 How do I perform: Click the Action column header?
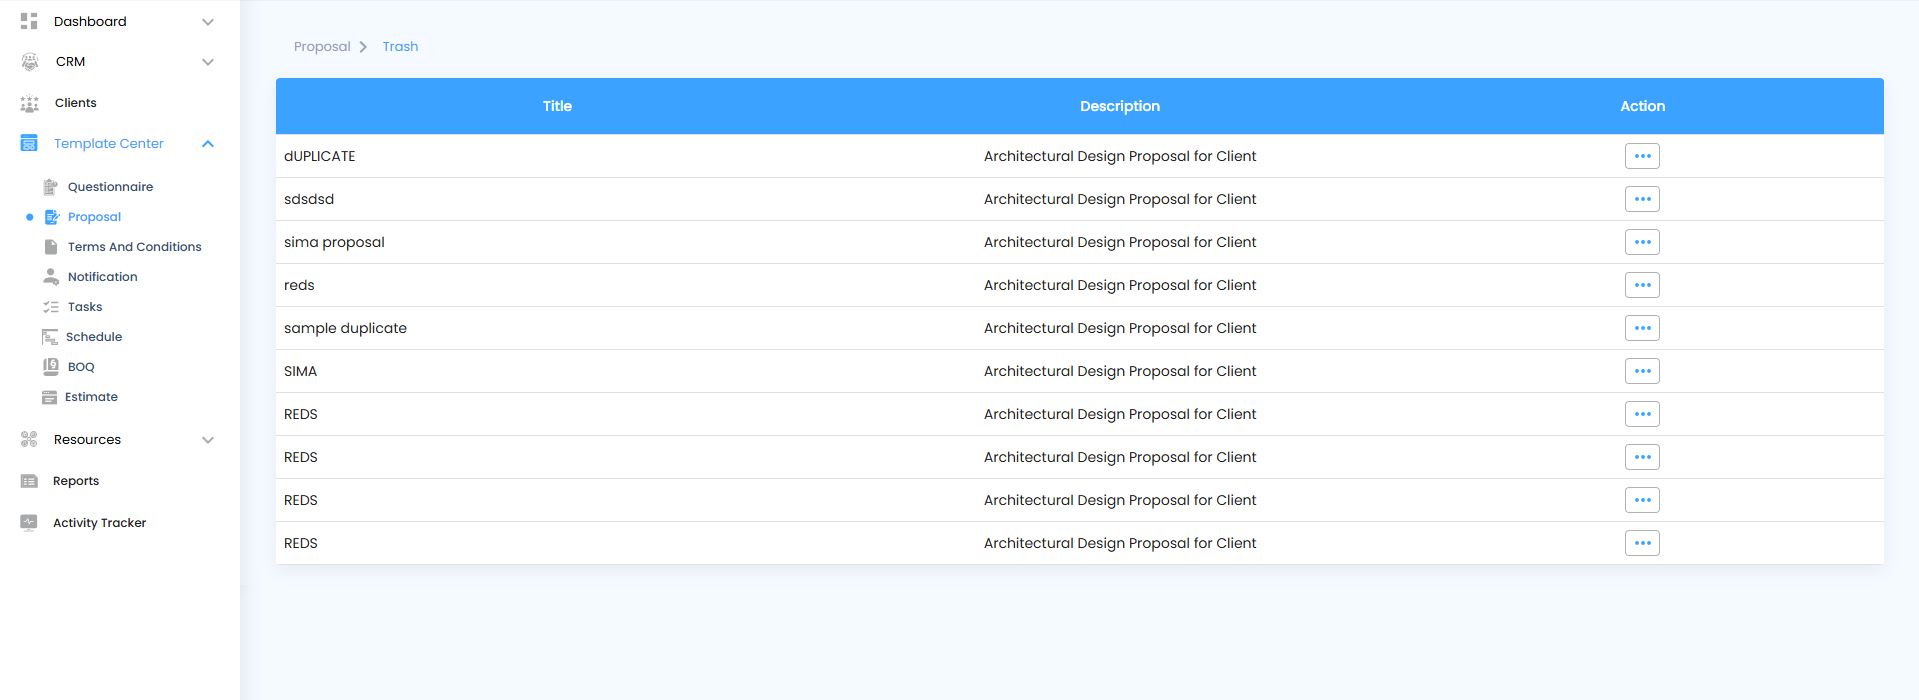click(x=1642, y=106)
